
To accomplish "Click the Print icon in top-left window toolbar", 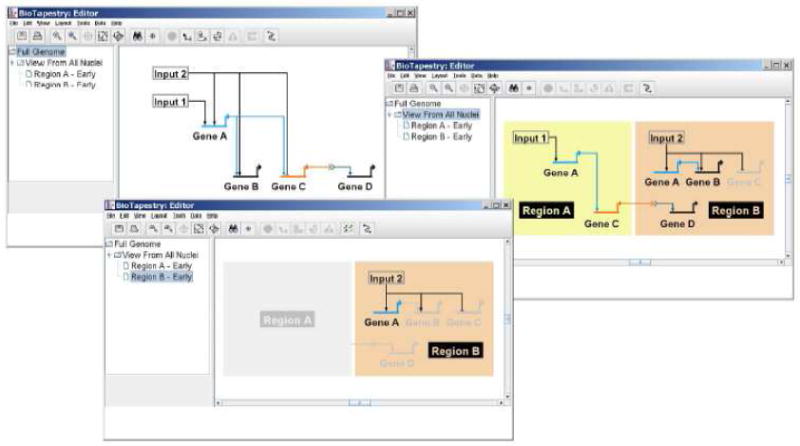I will (36, 34).
